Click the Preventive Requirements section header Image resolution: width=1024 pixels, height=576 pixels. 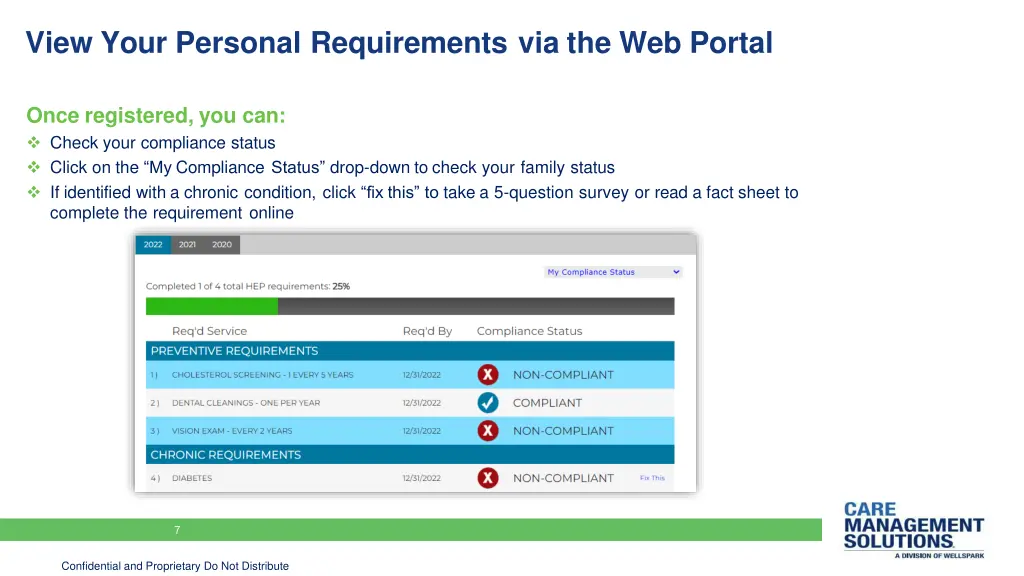click(x=410, y=351)
